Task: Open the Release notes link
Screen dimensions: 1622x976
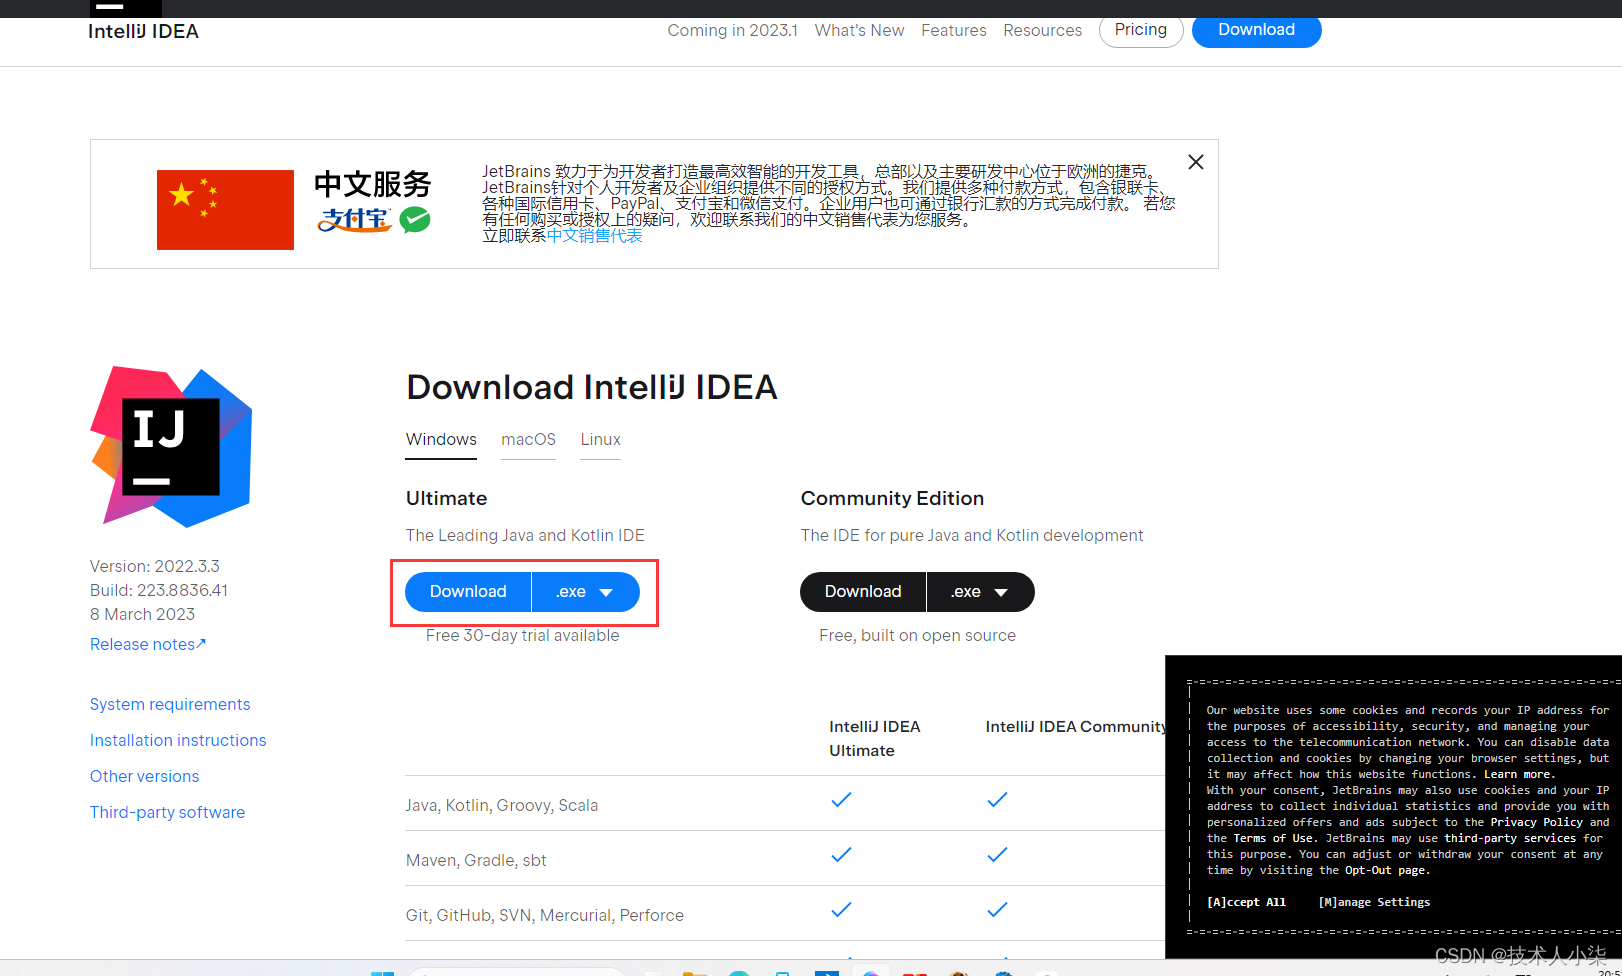Action: [x=147, y=644]
